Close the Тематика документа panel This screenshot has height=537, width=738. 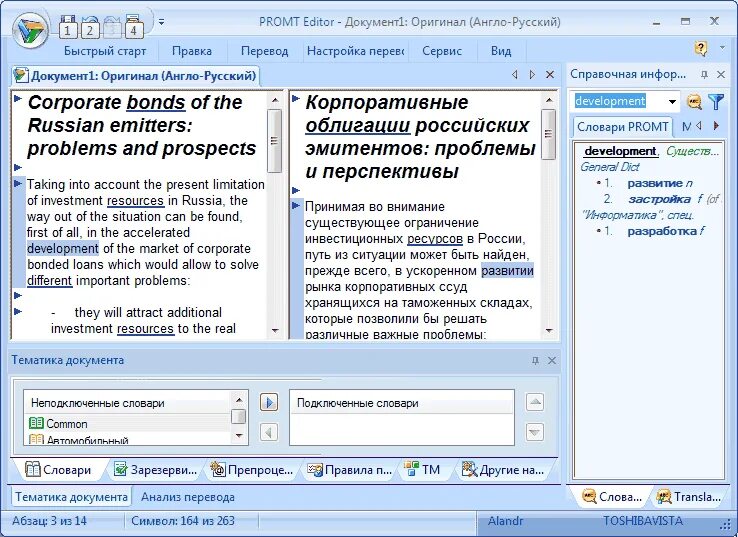tap(552, 361)
